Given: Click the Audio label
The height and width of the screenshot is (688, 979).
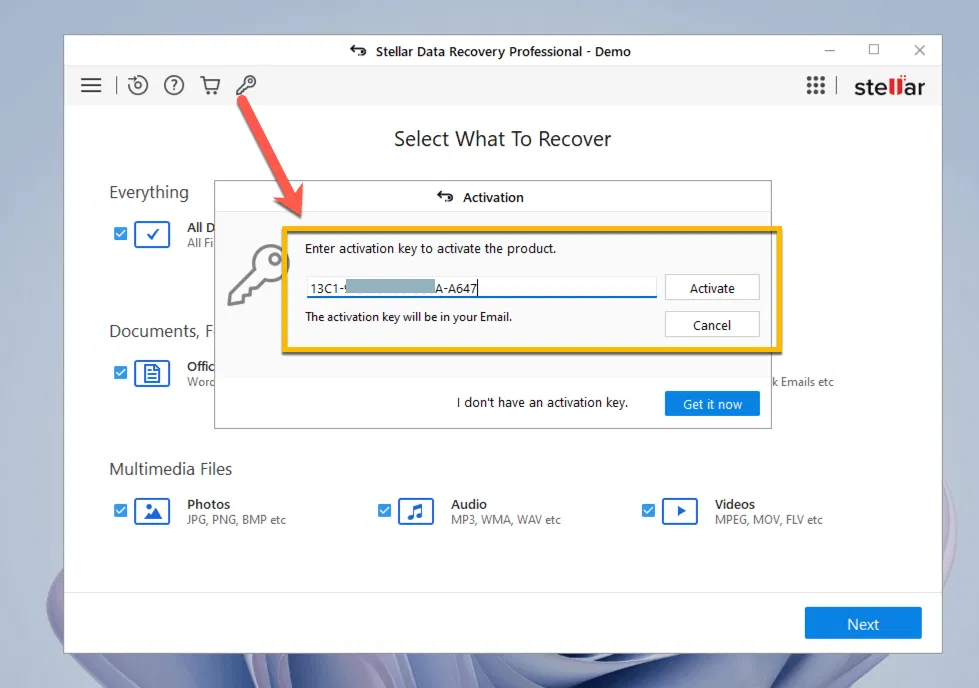Looking at the screenshot, I should click(469, 504).
